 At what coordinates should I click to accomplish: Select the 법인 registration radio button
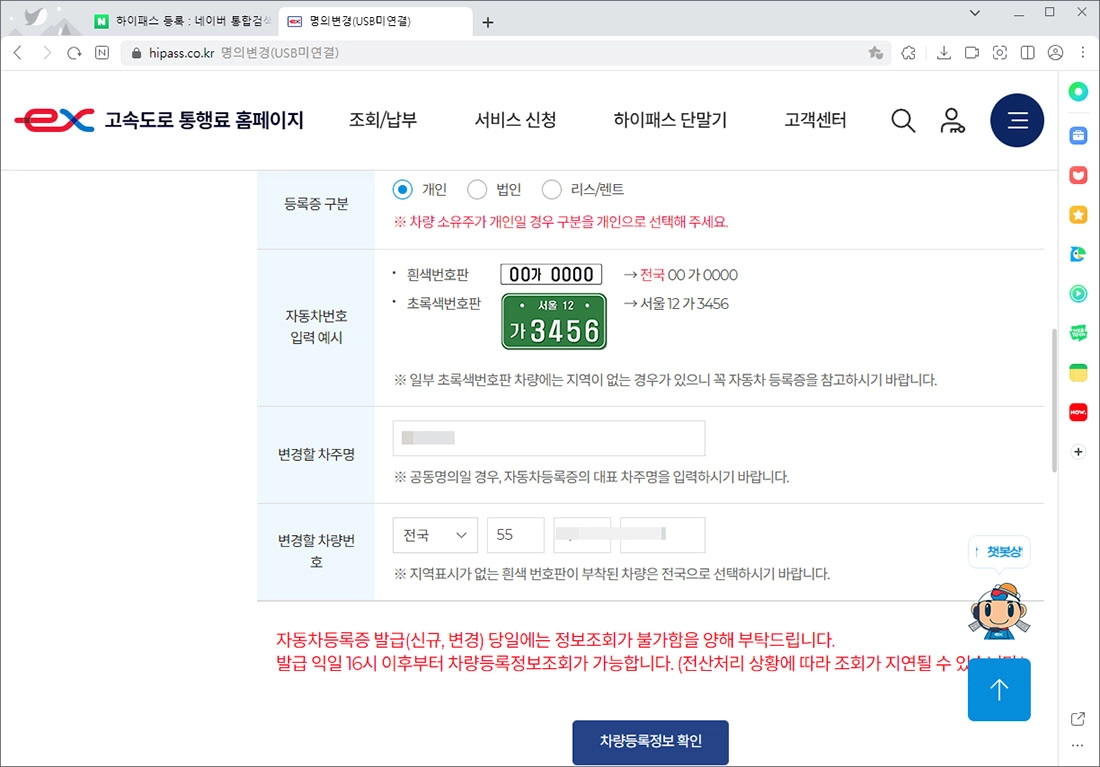(x=477, y=189)
